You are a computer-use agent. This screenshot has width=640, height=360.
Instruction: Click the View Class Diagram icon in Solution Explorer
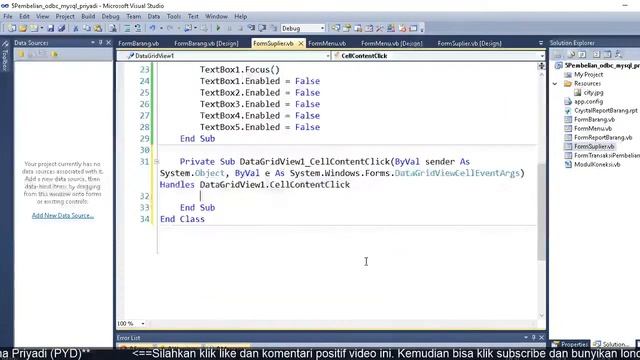coord(618,54)
